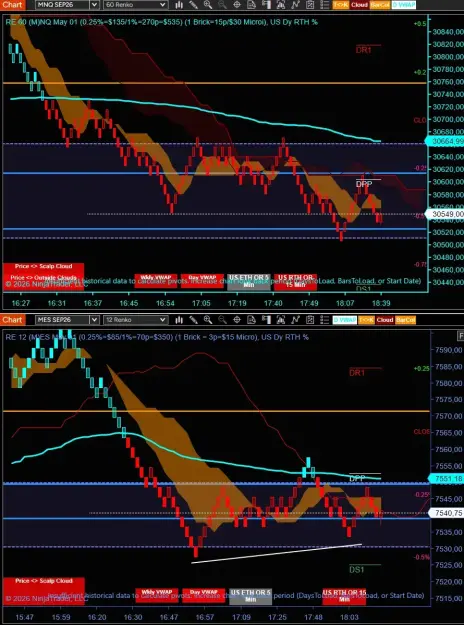The height and width of the screenshot is (625, 464).
Task: Select the lower Chart tab
Action: click(x=12, y=320)
